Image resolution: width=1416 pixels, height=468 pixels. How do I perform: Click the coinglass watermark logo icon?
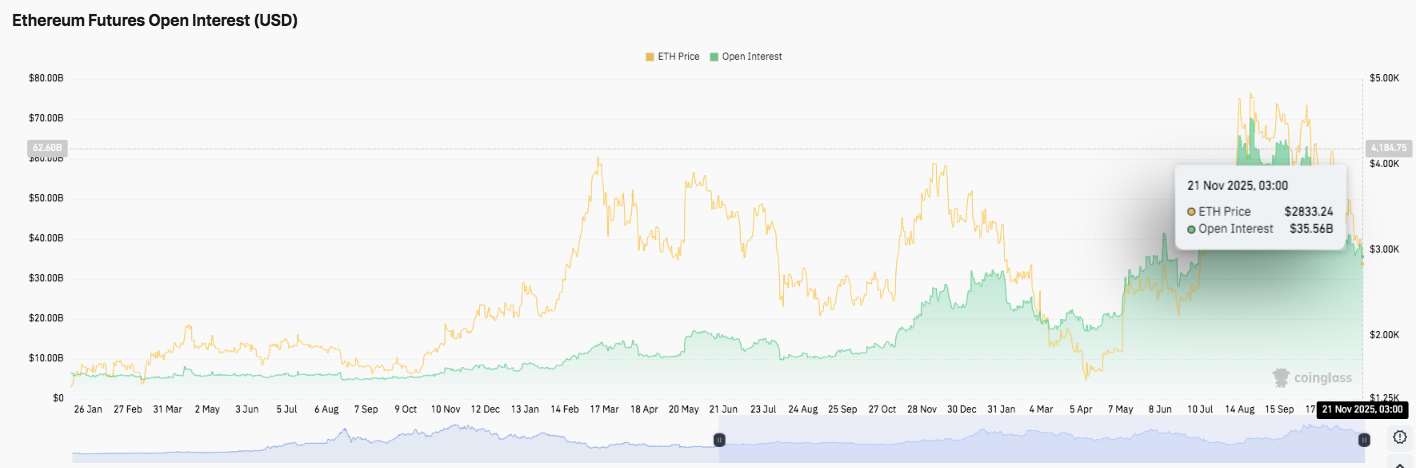pyautogui.click(x=1282, y=378)
